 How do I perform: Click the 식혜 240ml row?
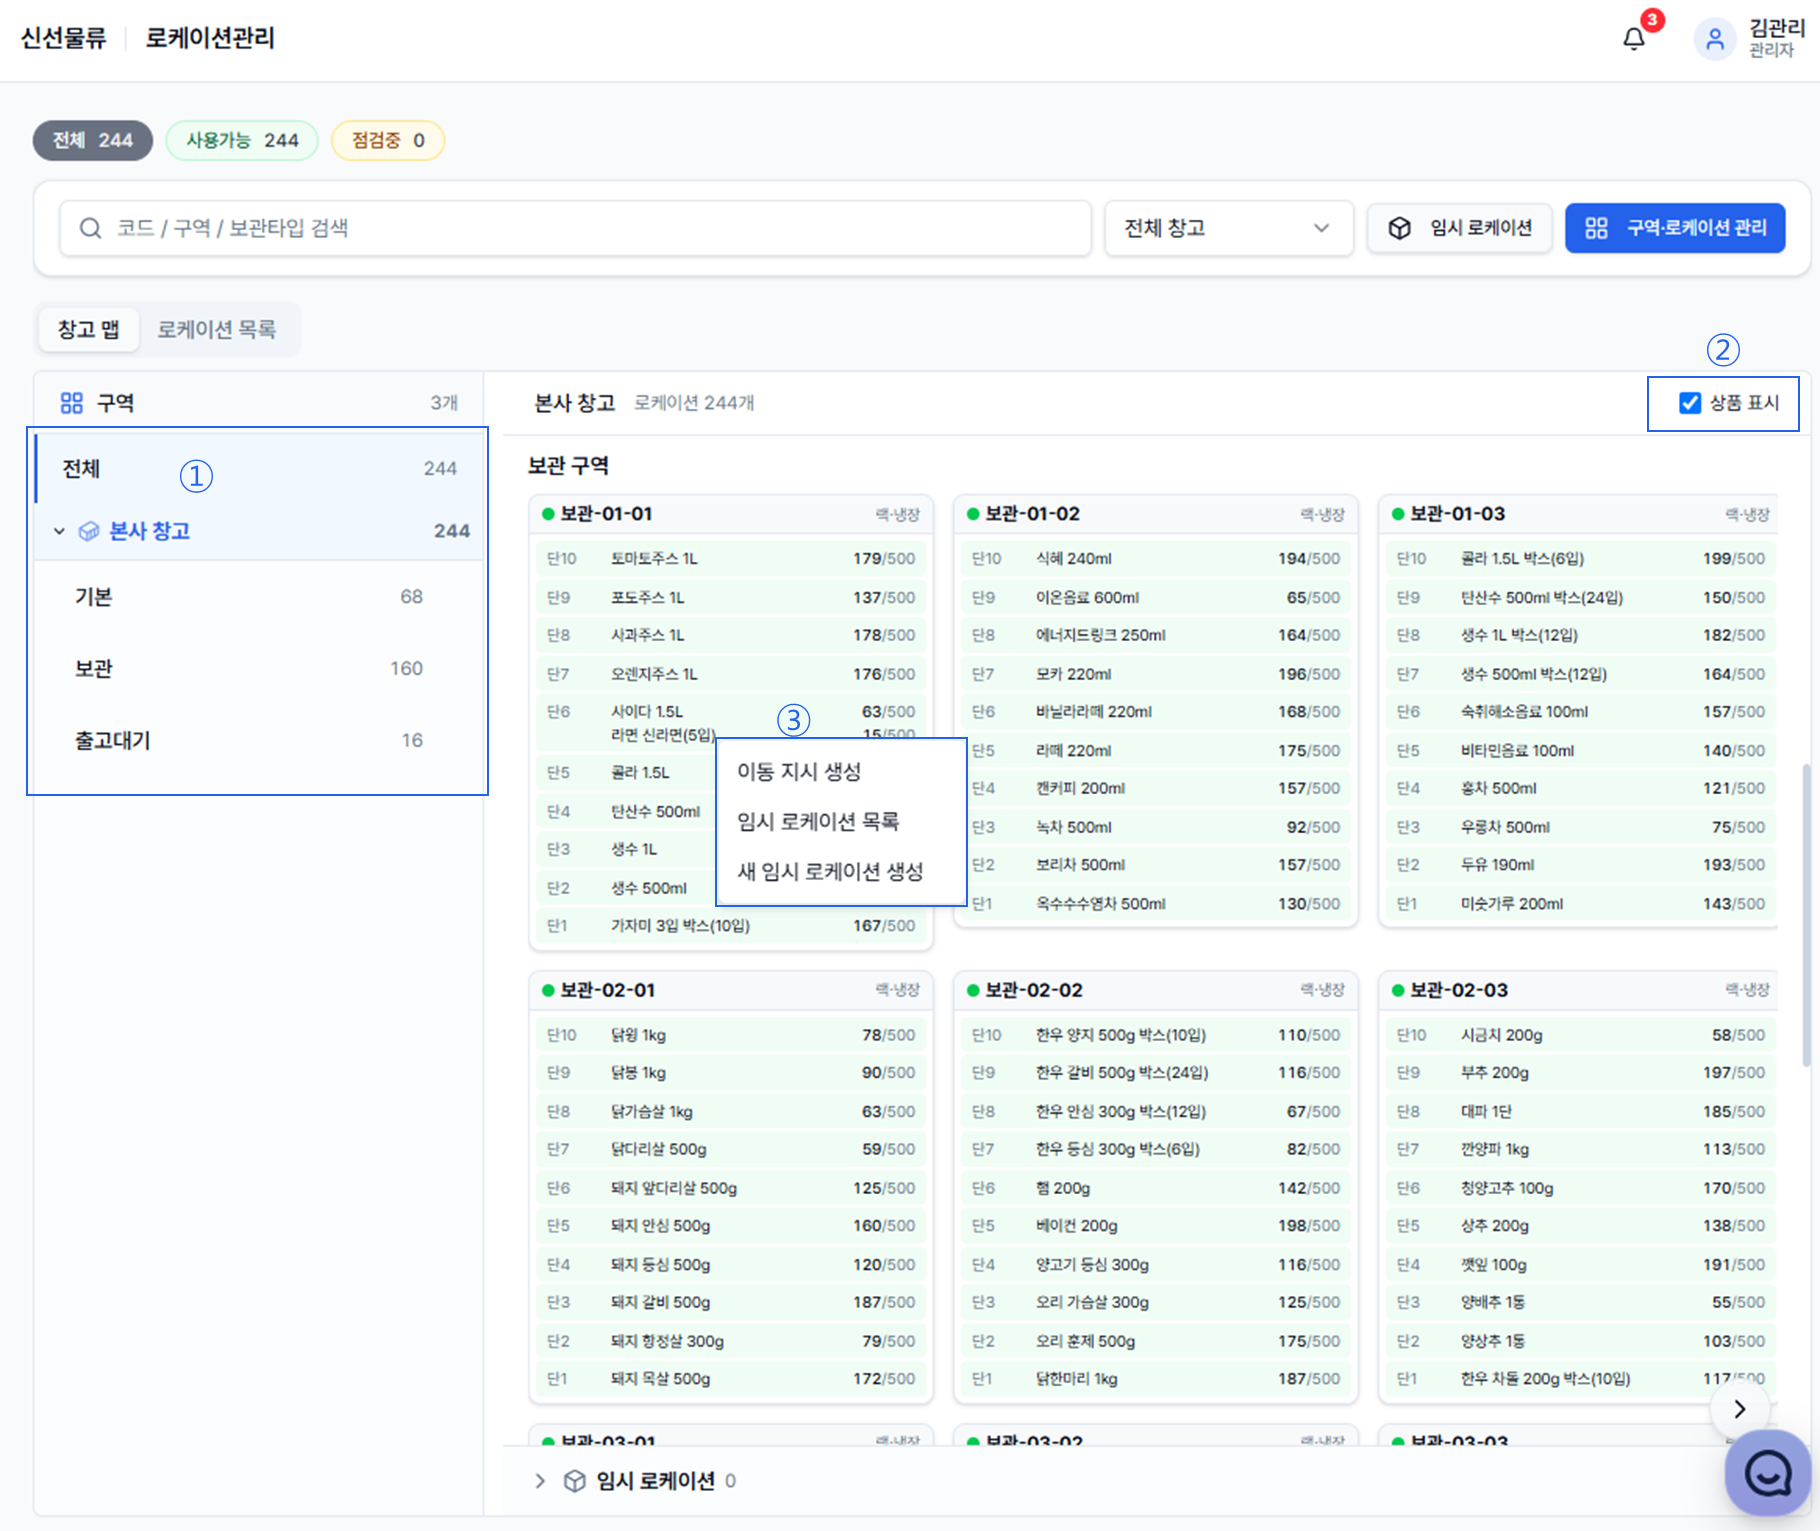[1156, 559]
